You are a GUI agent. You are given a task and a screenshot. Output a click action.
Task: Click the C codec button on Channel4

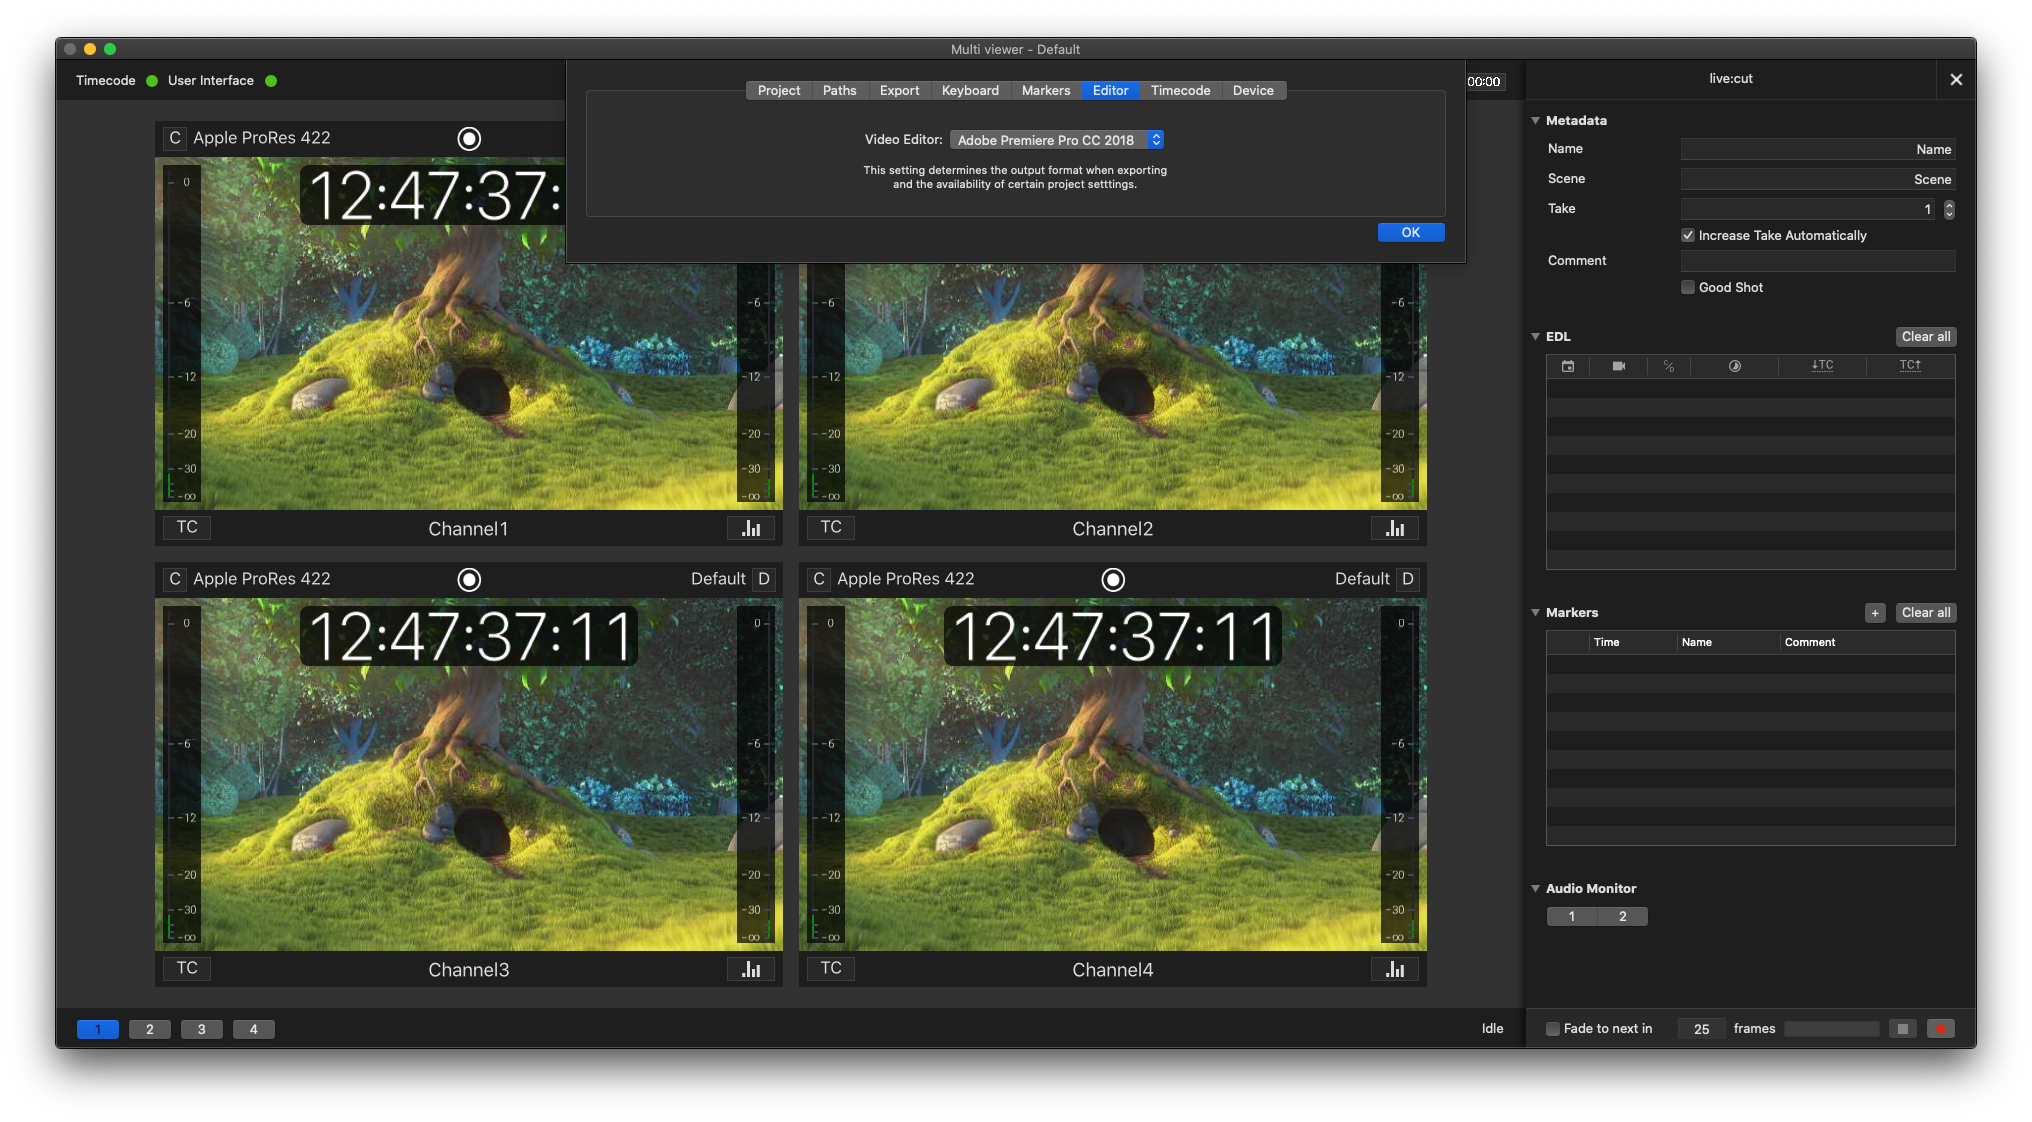click(x=819, y=579)
